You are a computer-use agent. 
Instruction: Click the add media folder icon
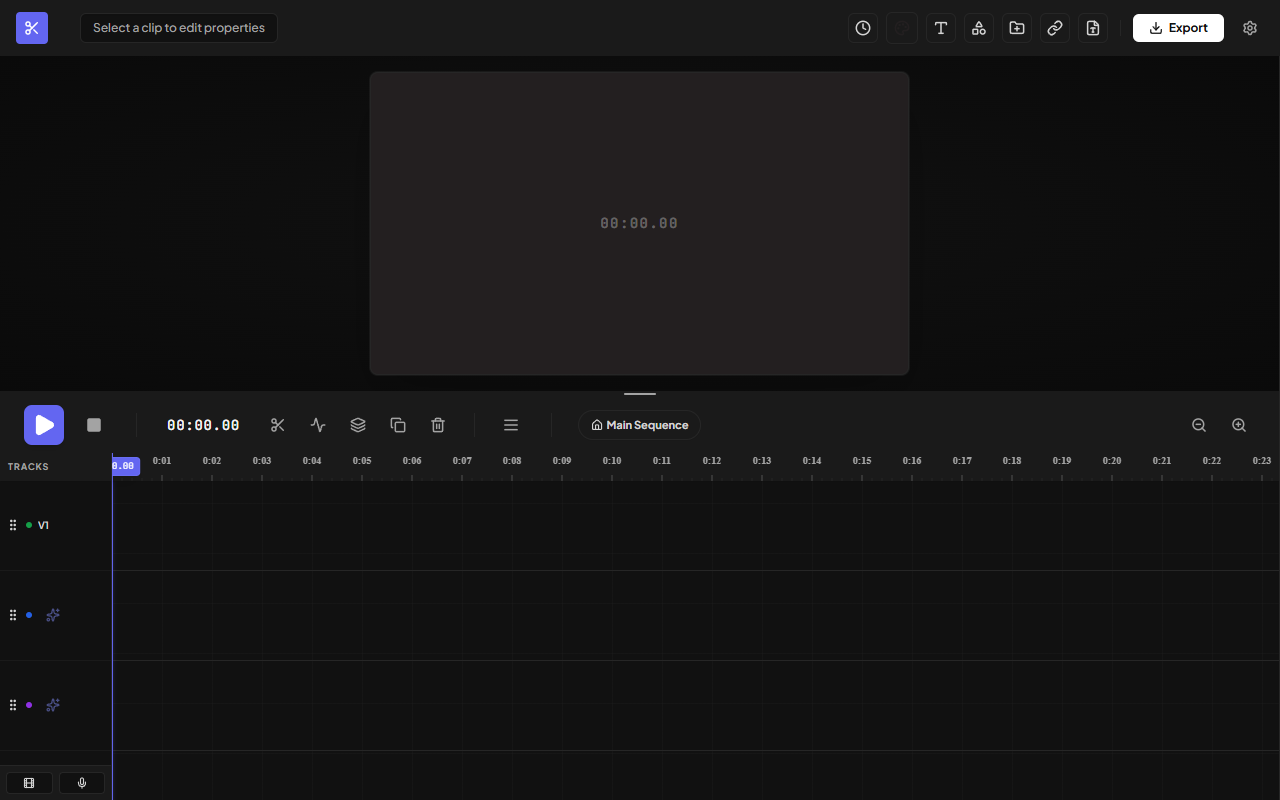pos(1017,28)
